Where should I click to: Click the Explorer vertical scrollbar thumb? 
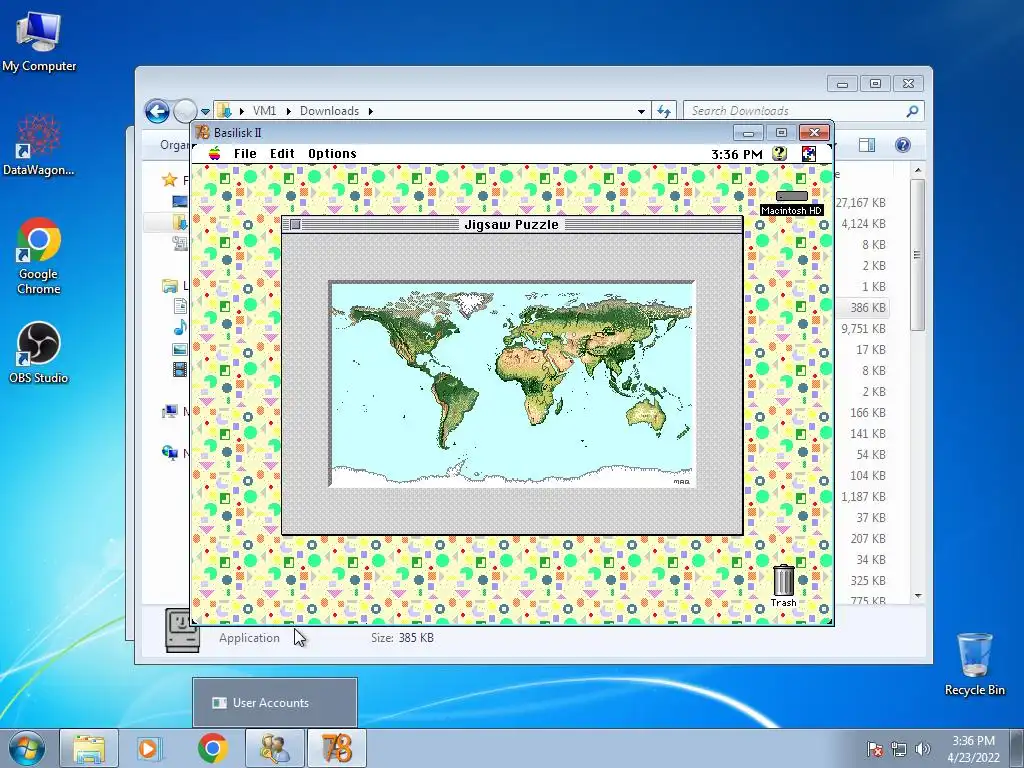point(918,255)
